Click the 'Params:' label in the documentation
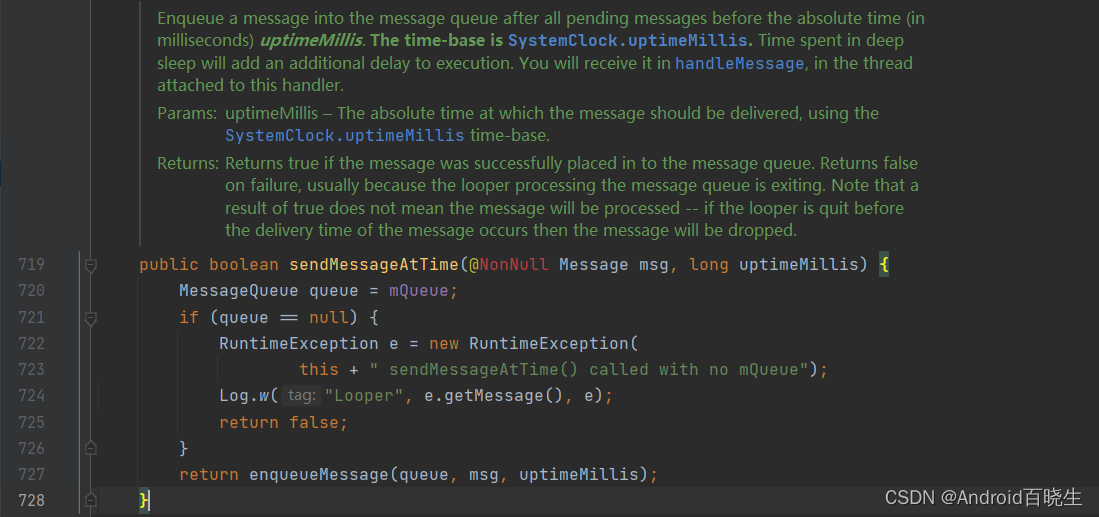Viewport: 1099px width, 517px height. (187, 113)
